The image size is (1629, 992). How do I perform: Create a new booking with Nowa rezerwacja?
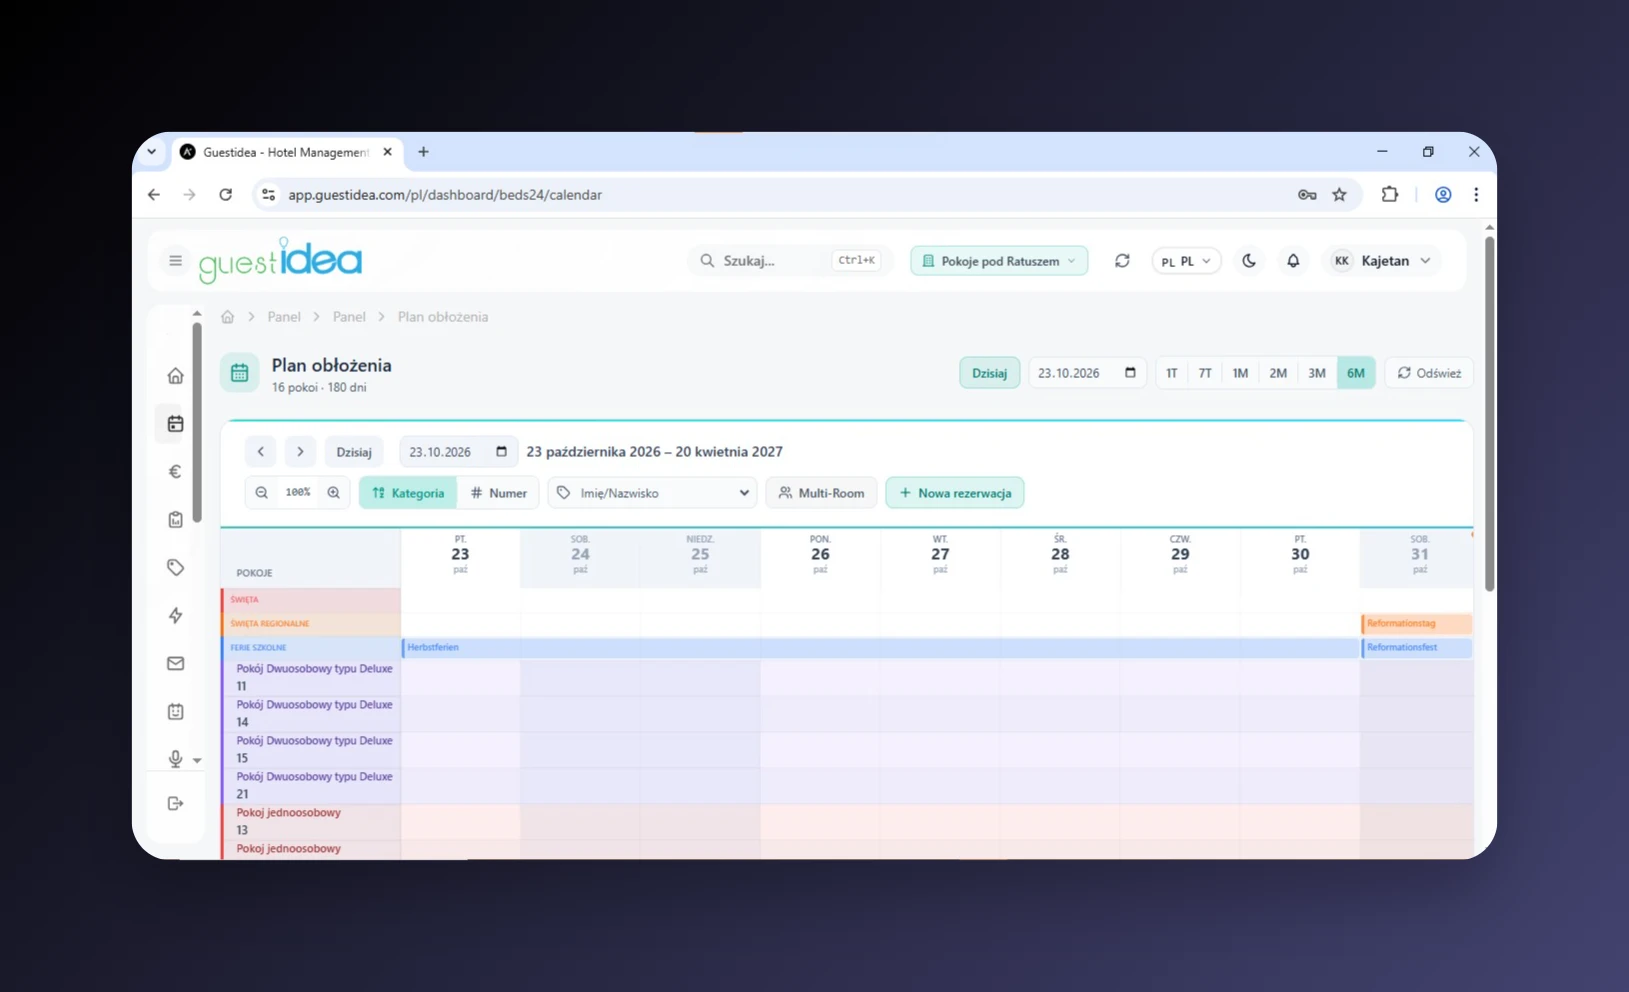click(955, 493)
